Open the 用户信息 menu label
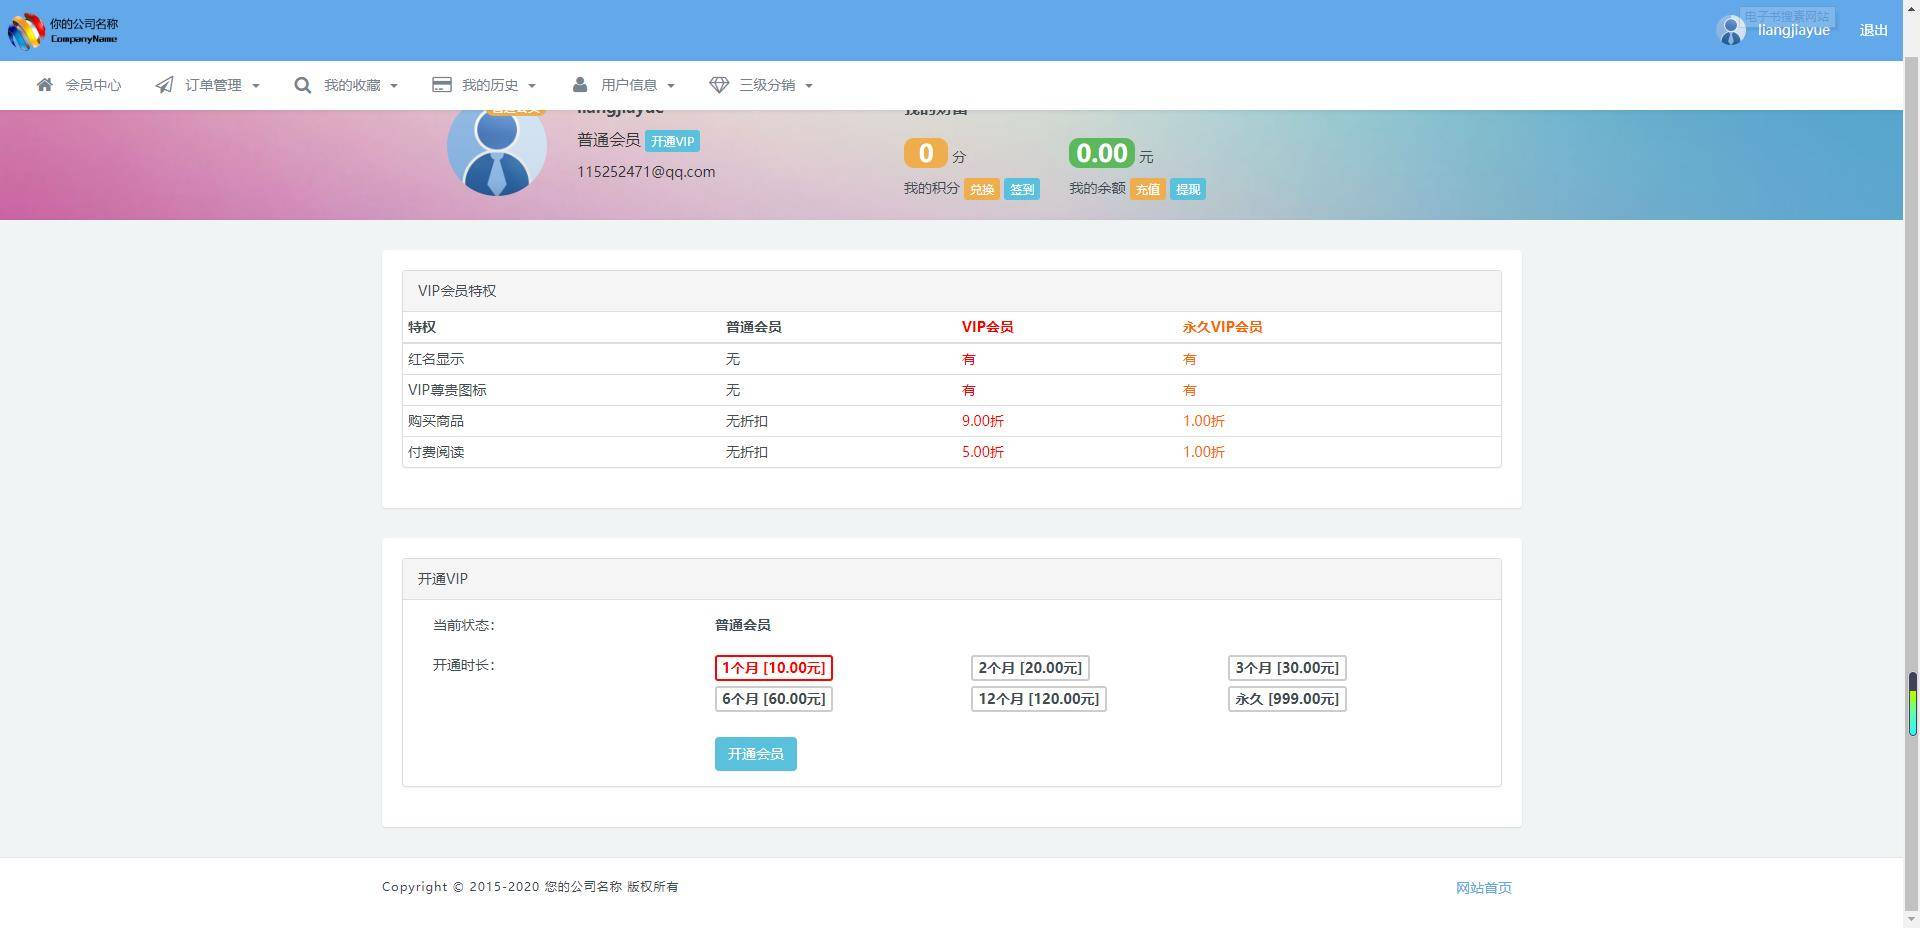This screenshot has width=1920, height=928. coord(629,85)
